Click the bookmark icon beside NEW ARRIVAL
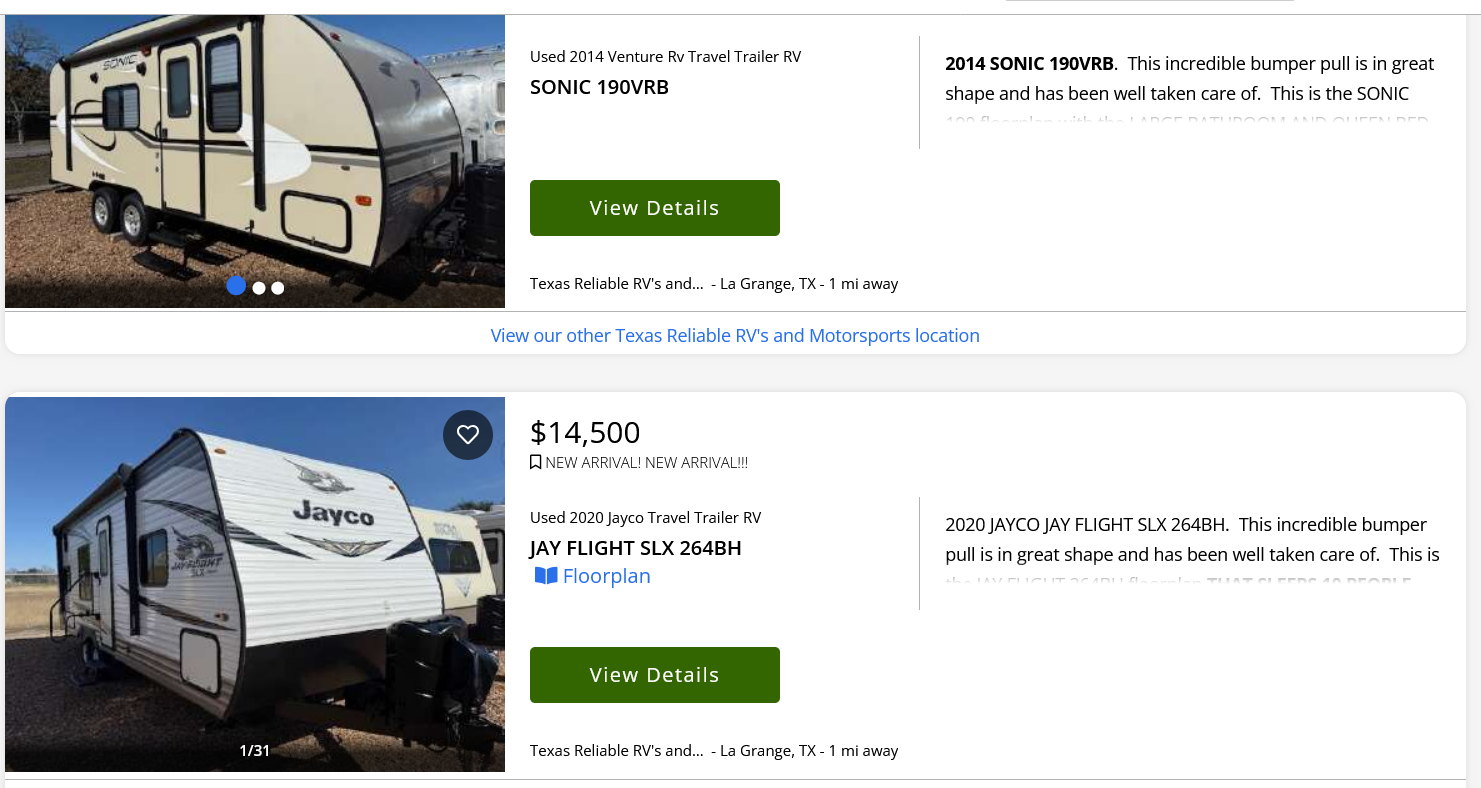This screenshot has height=788, width=1481. click(536, 463)
